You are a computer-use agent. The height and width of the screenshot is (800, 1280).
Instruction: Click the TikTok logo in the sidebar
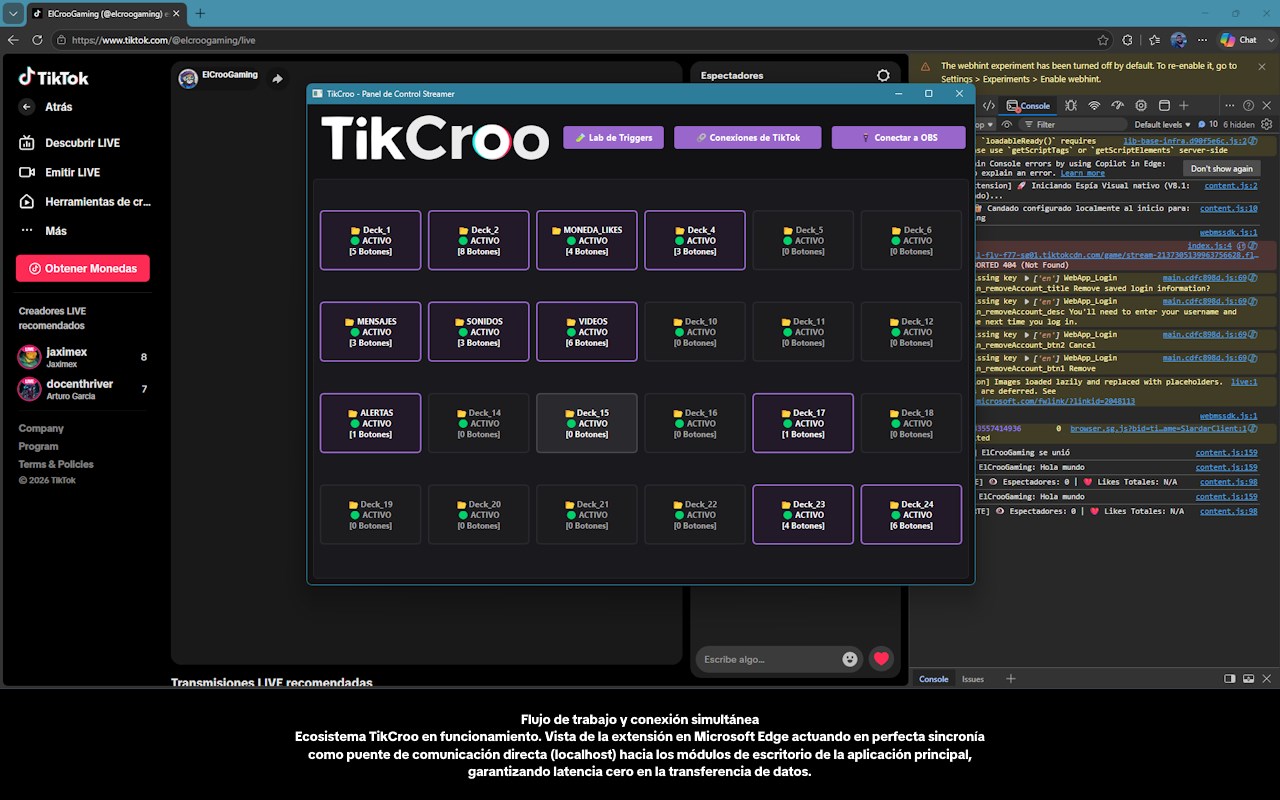(x=54, y=77)
